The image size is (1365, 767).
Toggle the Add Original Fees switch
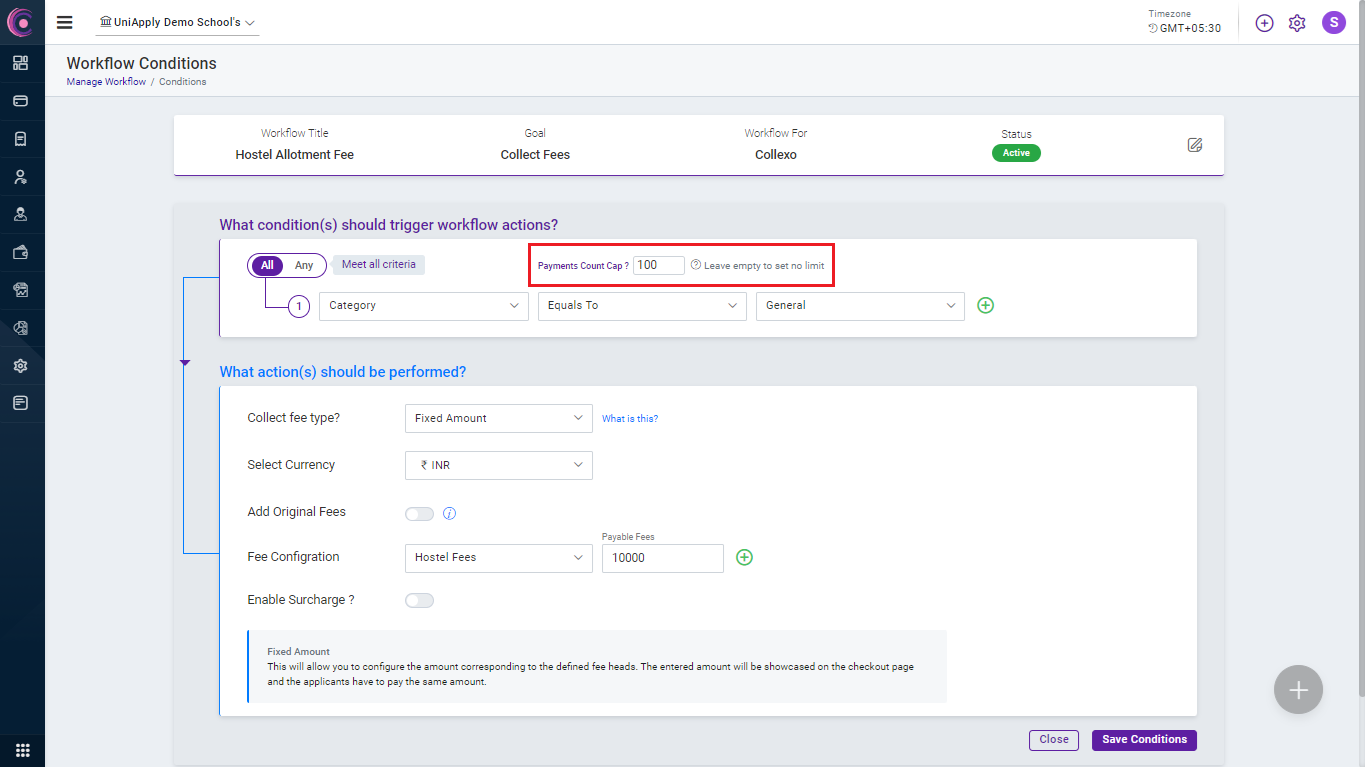[420, 514]
